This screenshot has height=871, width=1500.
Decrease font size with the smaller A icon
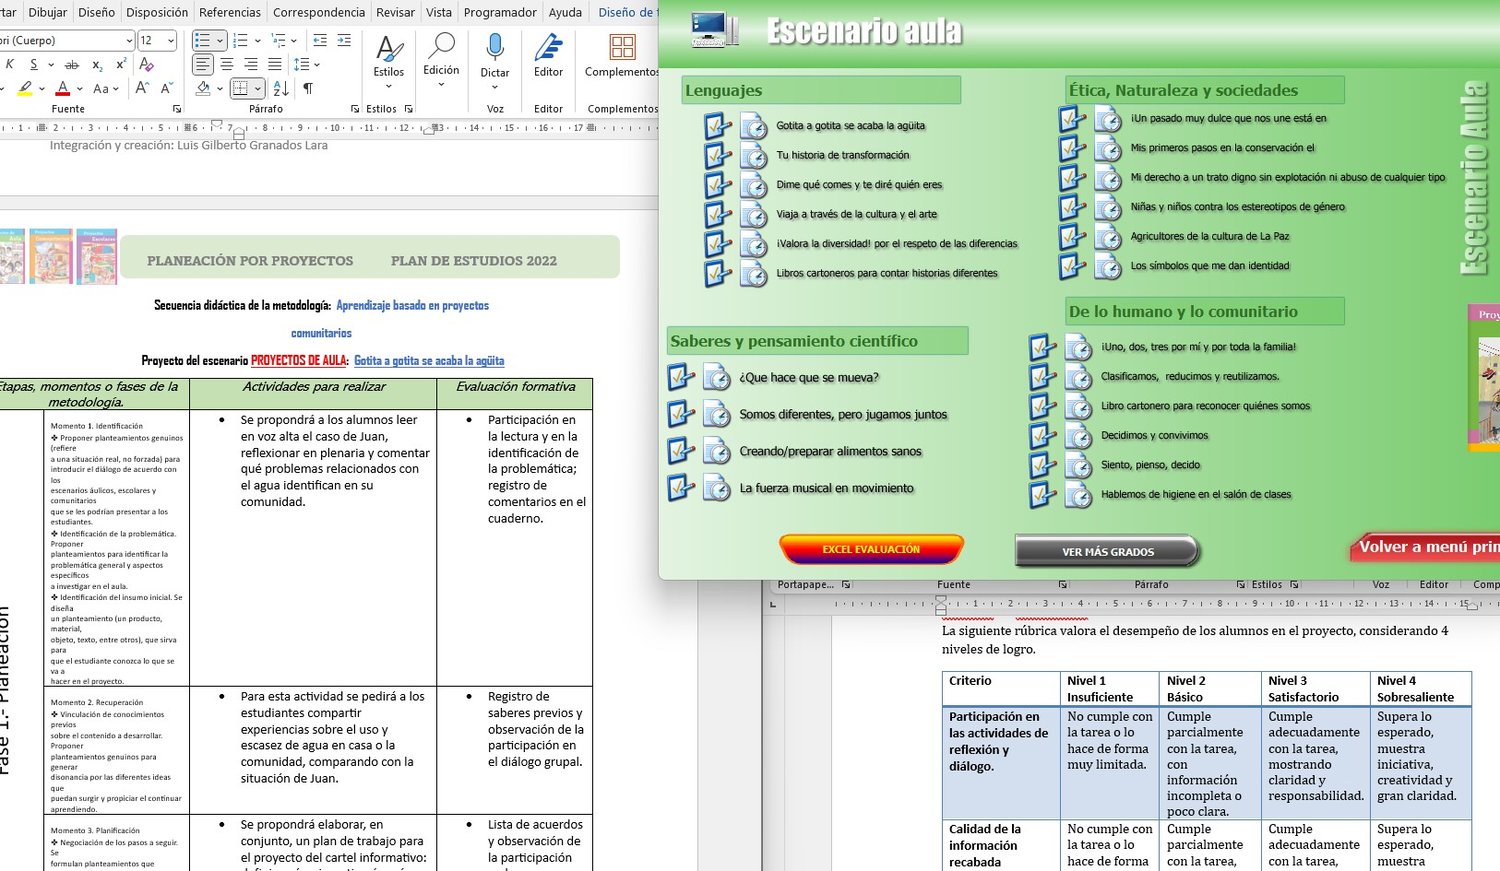167,88
